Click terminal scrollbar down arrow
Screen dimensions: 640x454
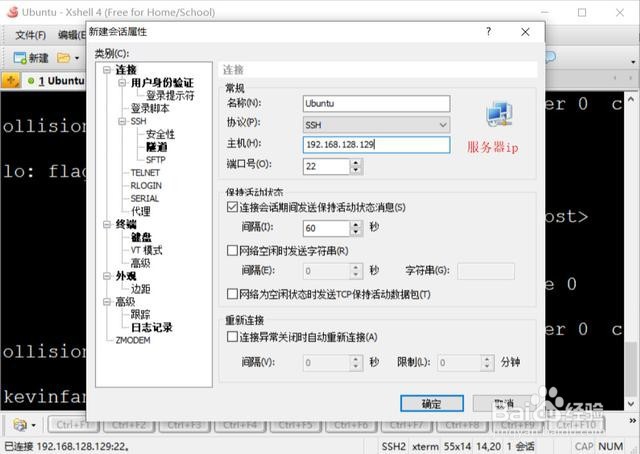tap(631, 404)
